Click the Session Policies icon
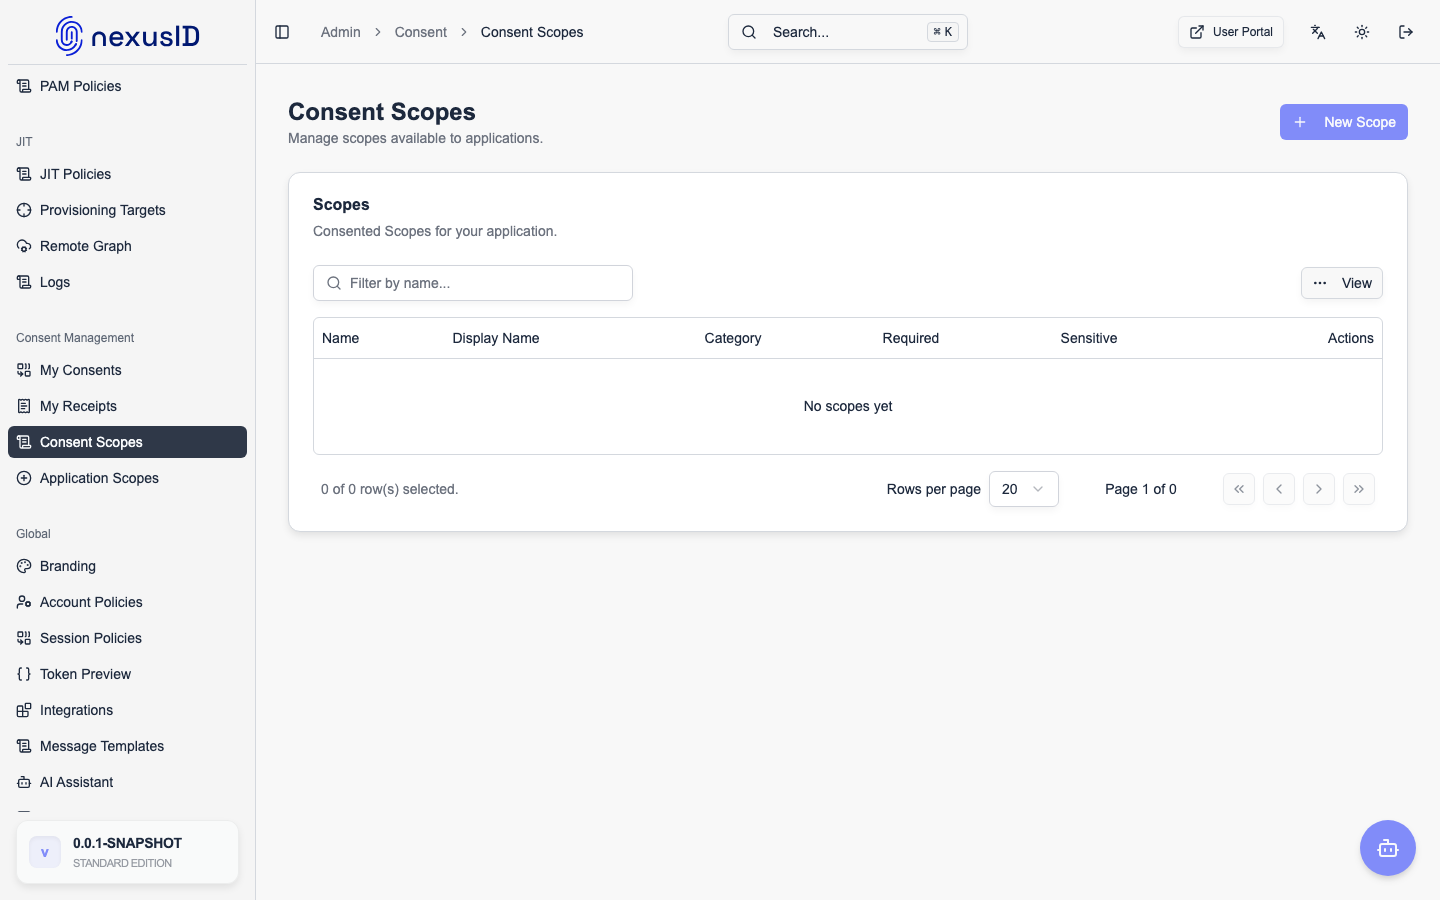The height and width of the screenshot is (900, 1440). [24, 638]
